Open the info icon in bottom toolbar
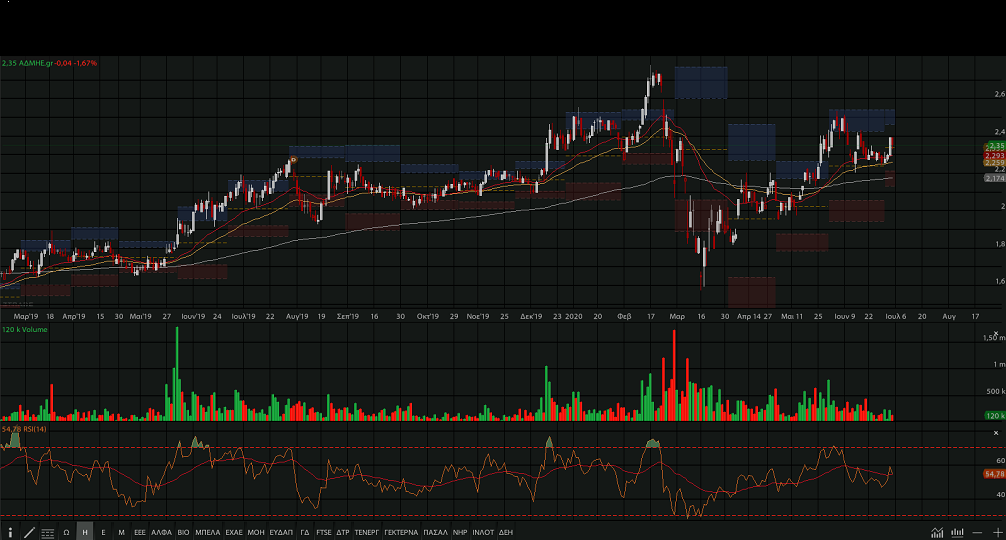 pos(10,533)
